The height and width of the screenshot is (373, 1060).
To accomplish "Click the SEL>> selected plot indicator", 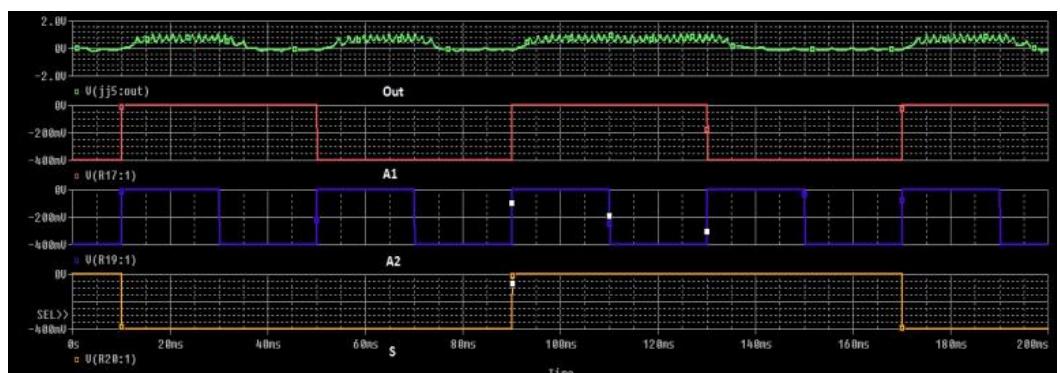I will 53,315.
